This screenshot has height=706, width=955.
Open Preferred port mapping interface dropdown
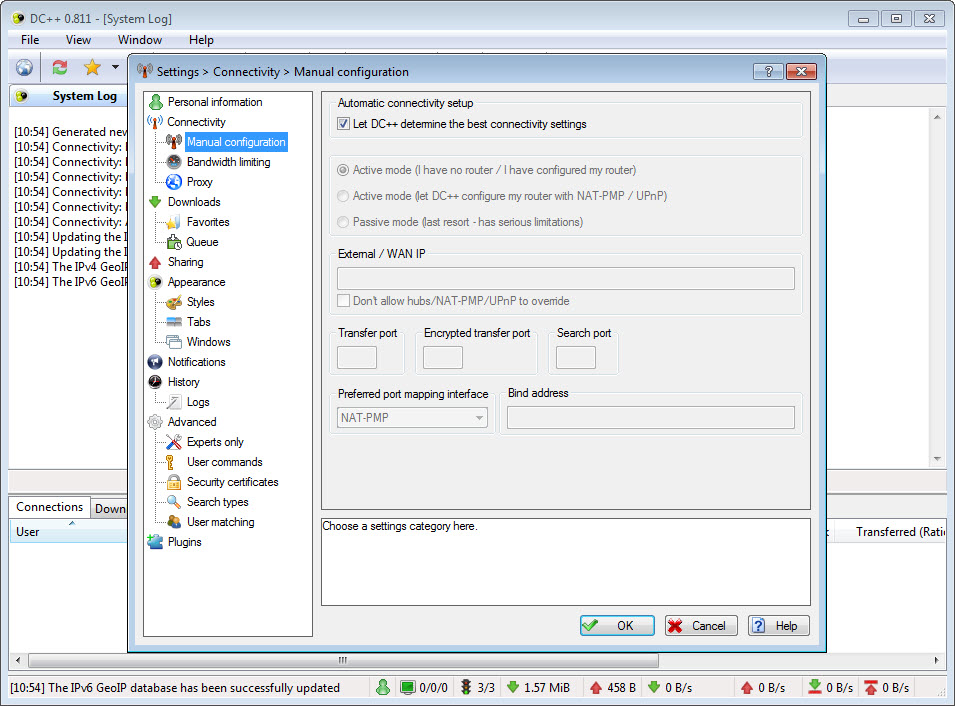click(x=412, y=417)
